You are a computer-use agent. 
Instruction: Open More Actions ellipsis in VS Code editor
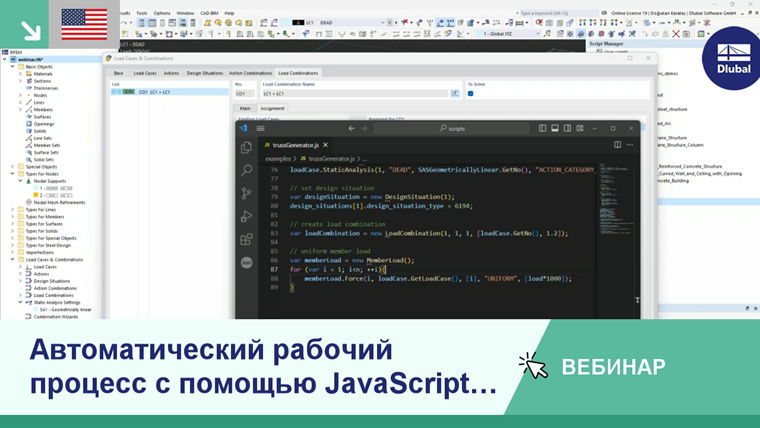click(630, 144)
